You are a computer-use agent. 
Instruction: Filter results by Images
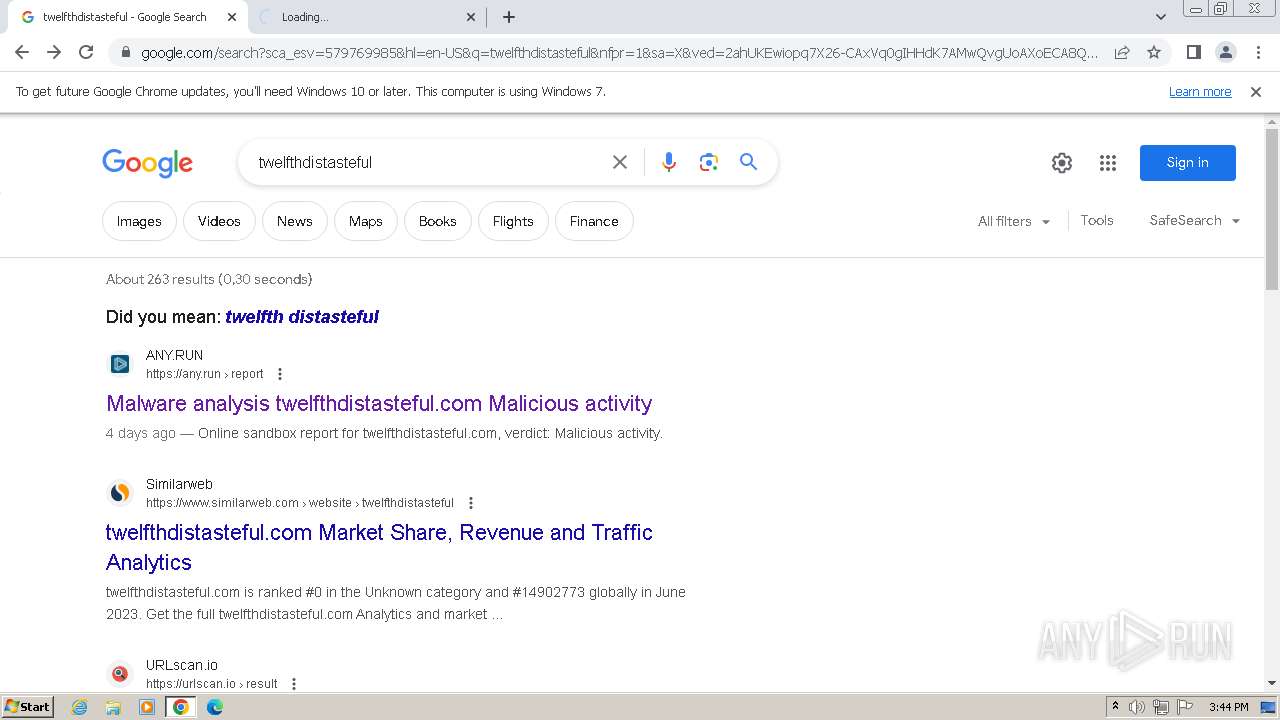139,221
